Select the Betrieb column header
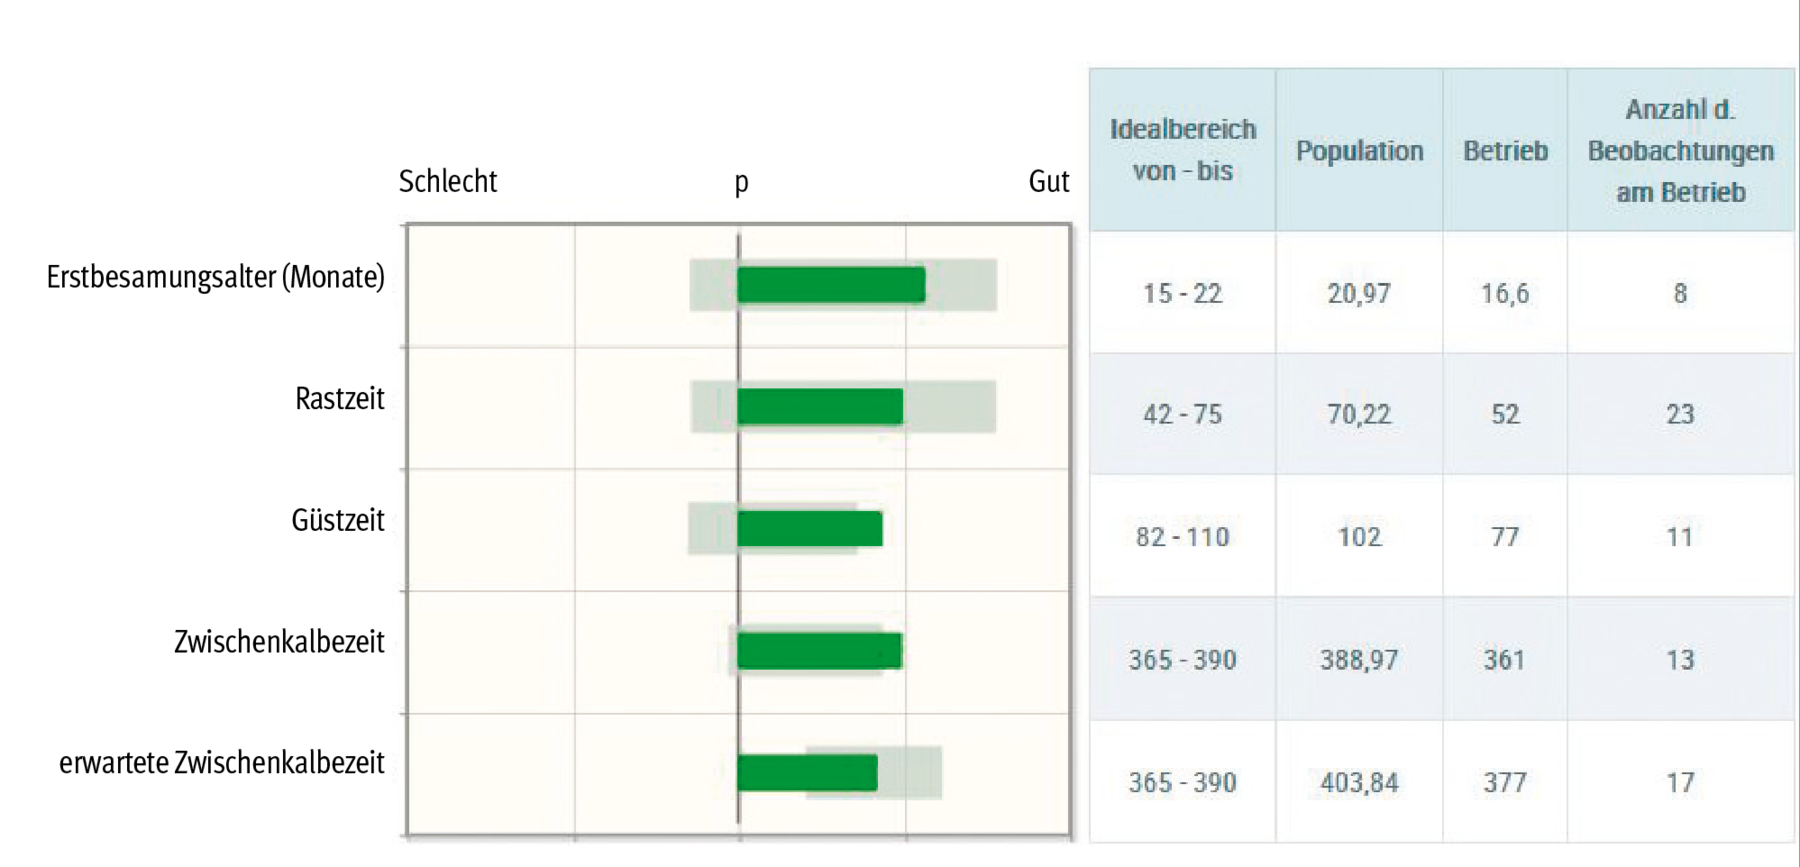This screenshot has height=867, width=1800. click(x=1505, y=151)
